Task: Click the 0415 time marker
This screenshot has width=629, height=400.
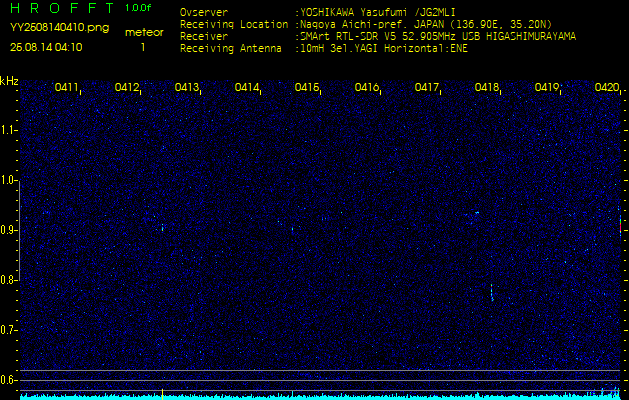Action: point(306,87)
